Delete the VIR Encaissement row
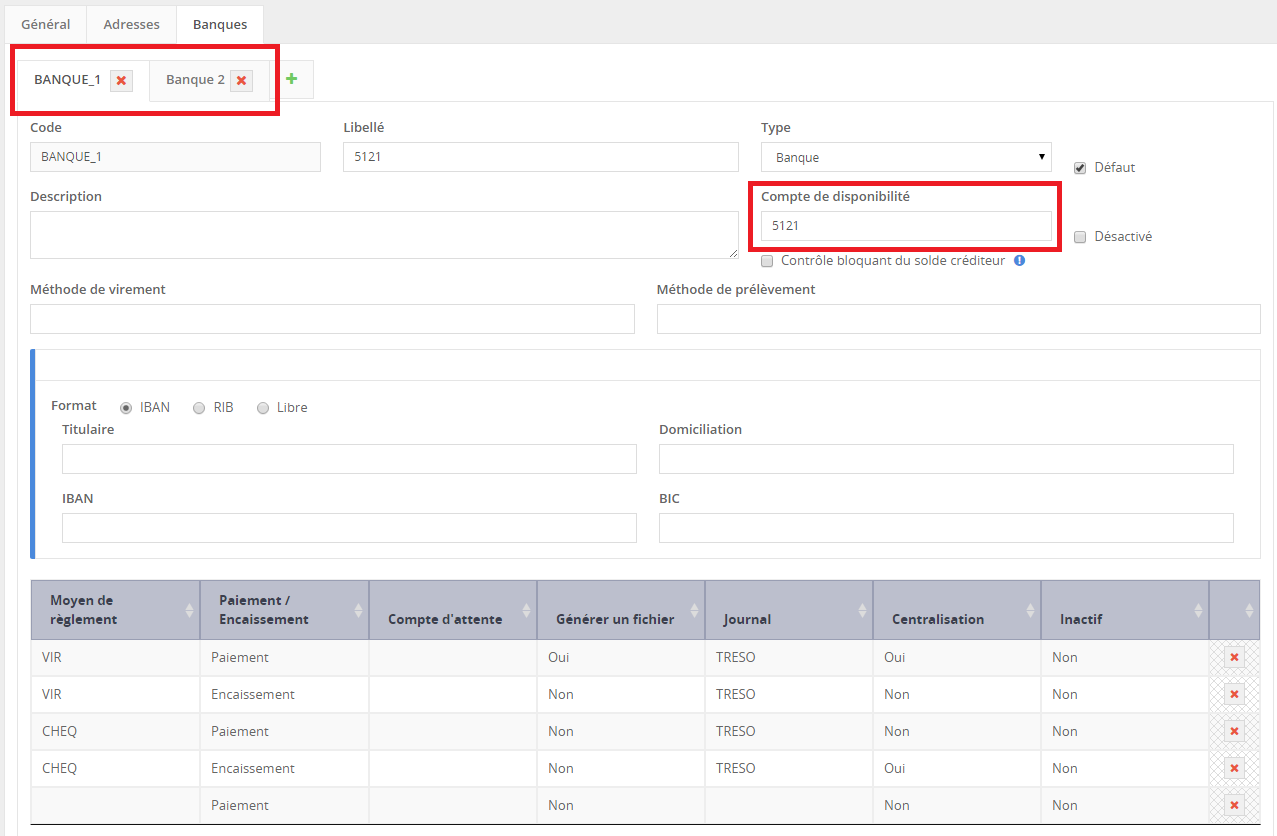Viewport: 1277px width, 836px height. (1234, 695)
